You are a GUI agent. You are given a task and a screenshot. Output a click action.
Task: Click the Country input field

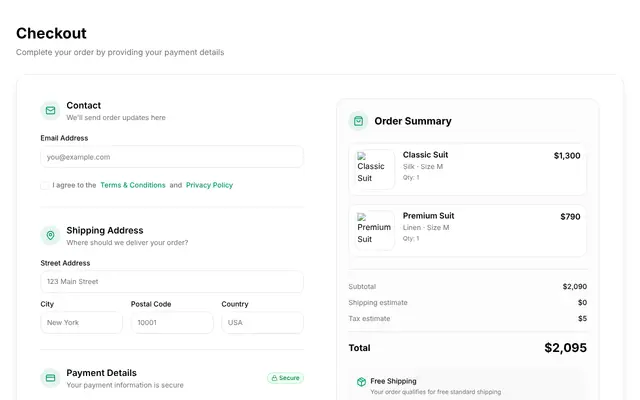coord(262,322)
